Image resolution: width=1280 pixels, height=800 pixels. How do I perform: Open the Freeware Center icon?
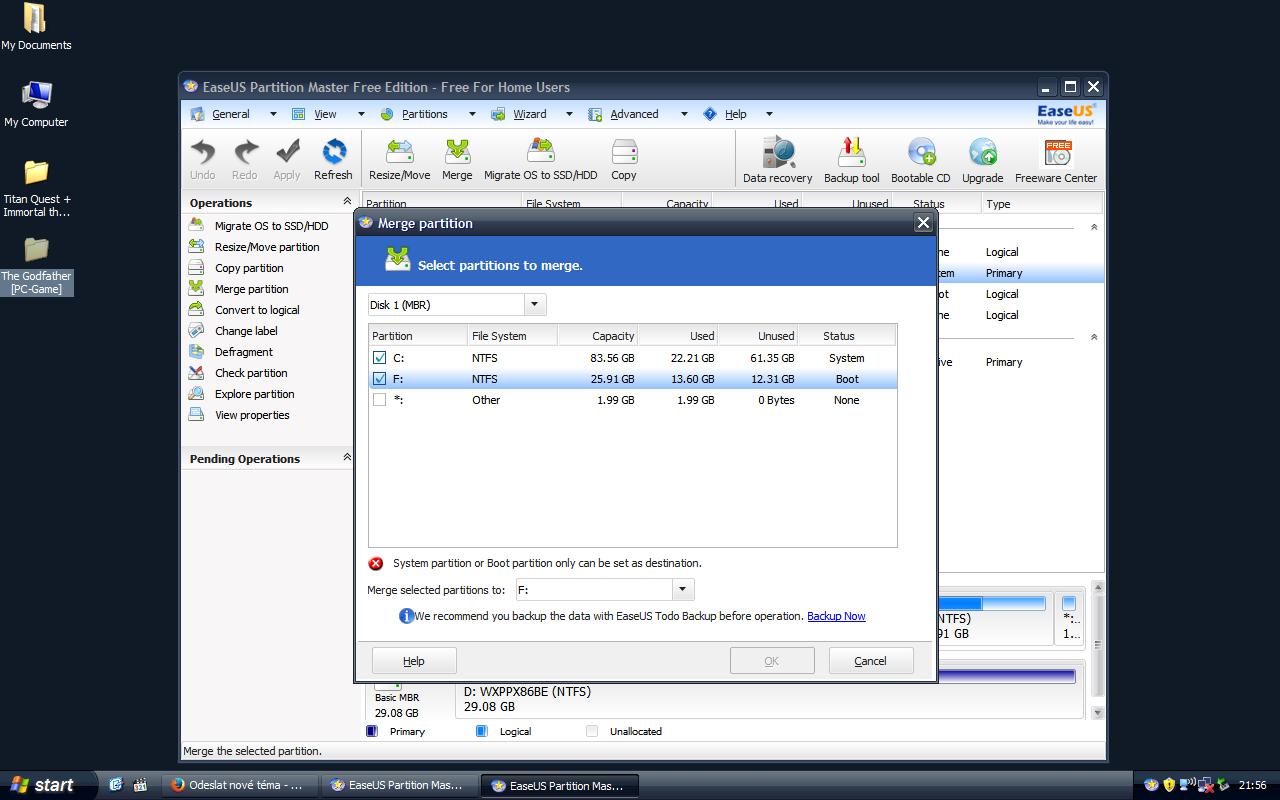coord(1056,160)
